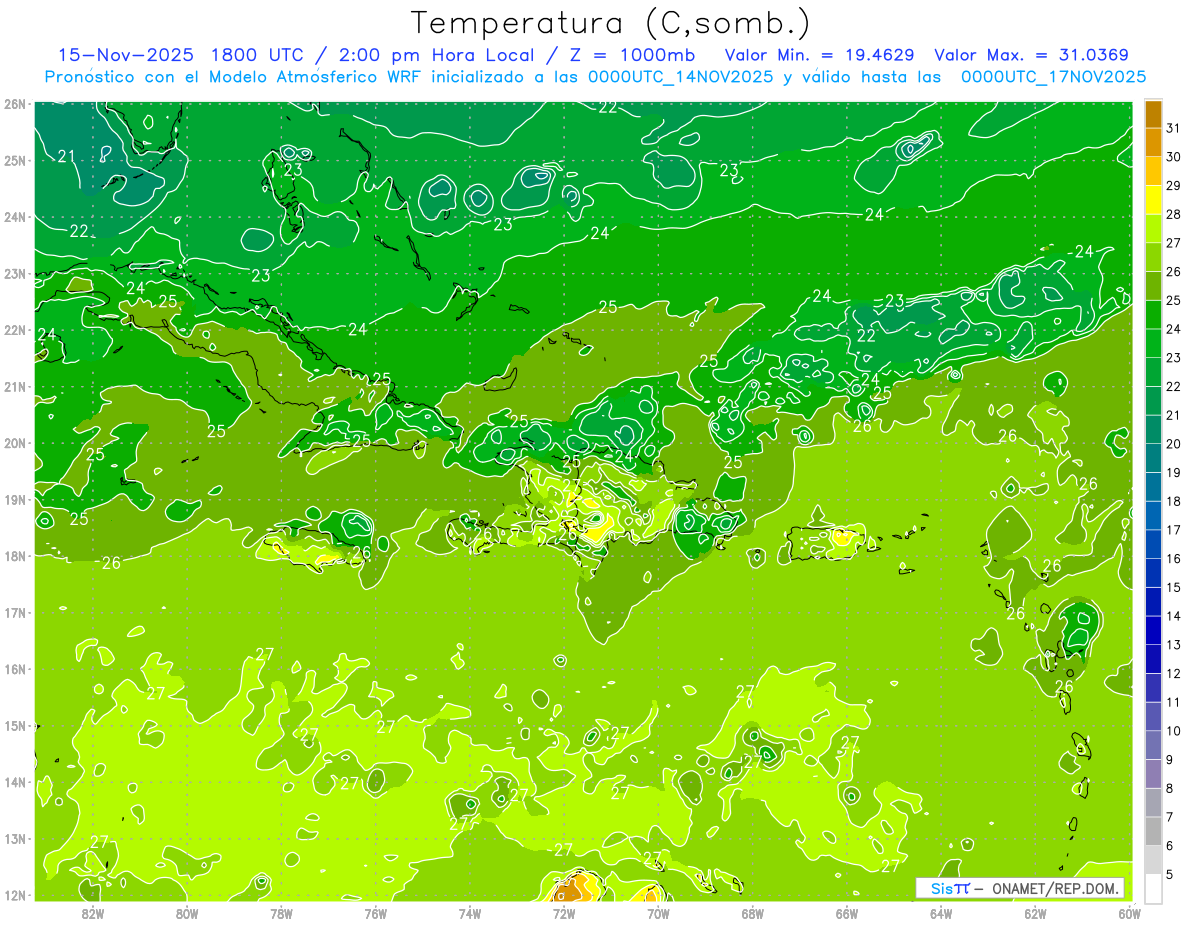This screenshot has height=927, width=1200.
Task: Click the 21N latitude axis label
Action: click(x=15, y=386)
